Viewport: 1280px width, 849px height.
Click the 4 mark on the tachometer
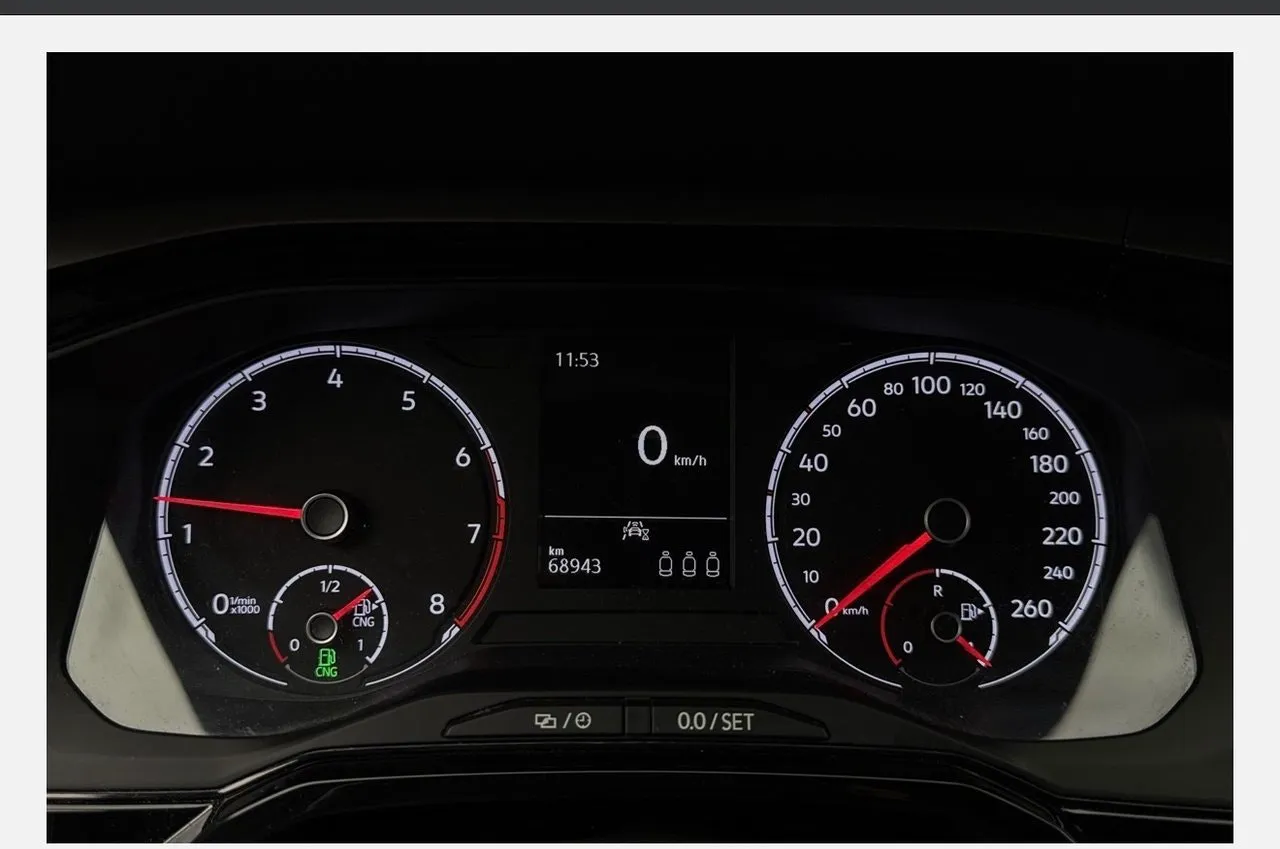point(335,379)
